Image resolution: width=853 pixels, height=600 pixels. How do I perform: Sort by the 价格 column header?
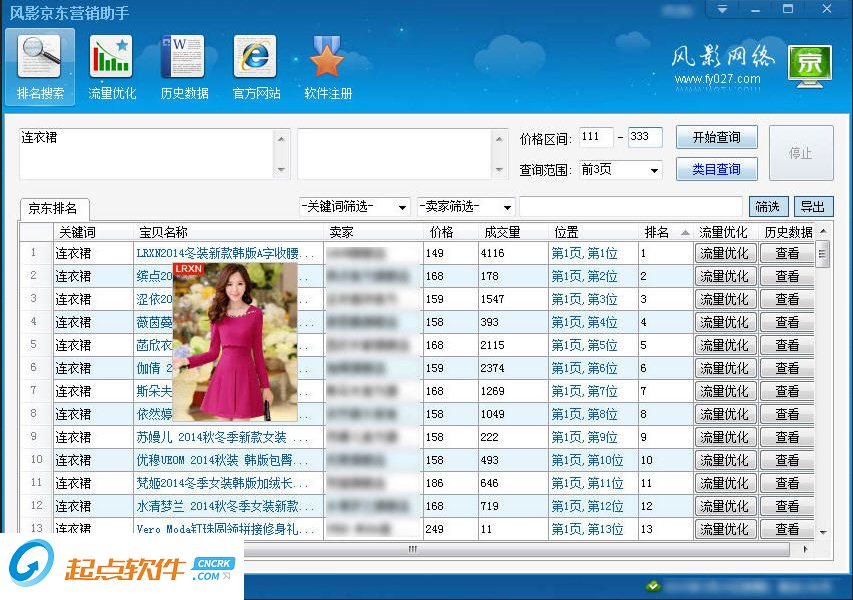(x=450, y=232)
